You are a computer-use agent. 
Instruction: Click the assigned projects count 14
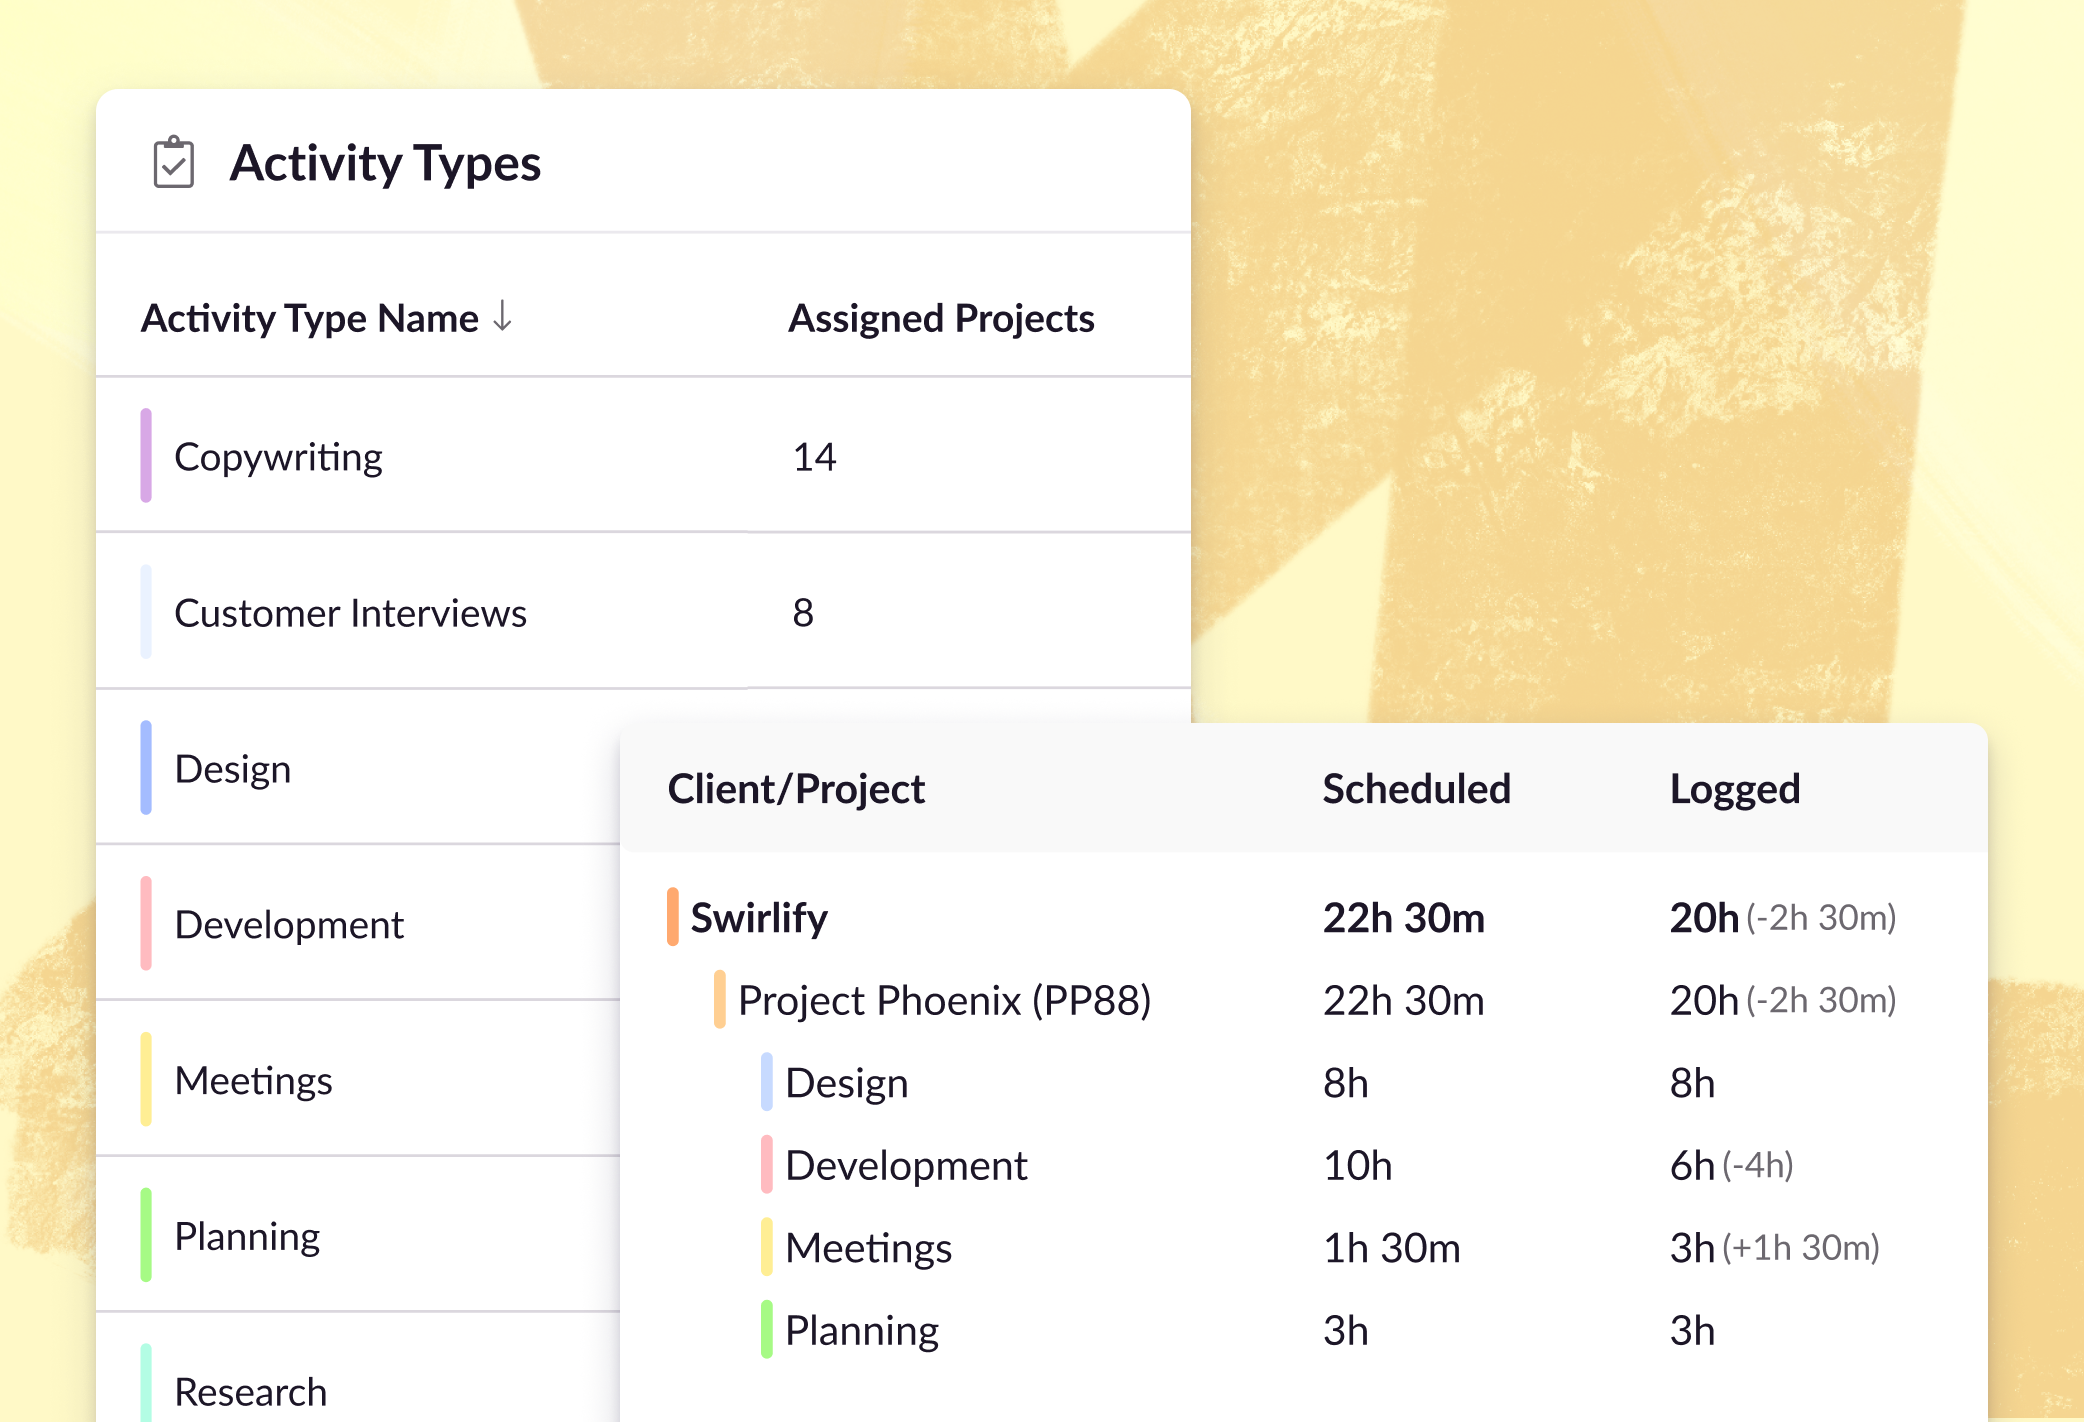click(x=814, y=457)
